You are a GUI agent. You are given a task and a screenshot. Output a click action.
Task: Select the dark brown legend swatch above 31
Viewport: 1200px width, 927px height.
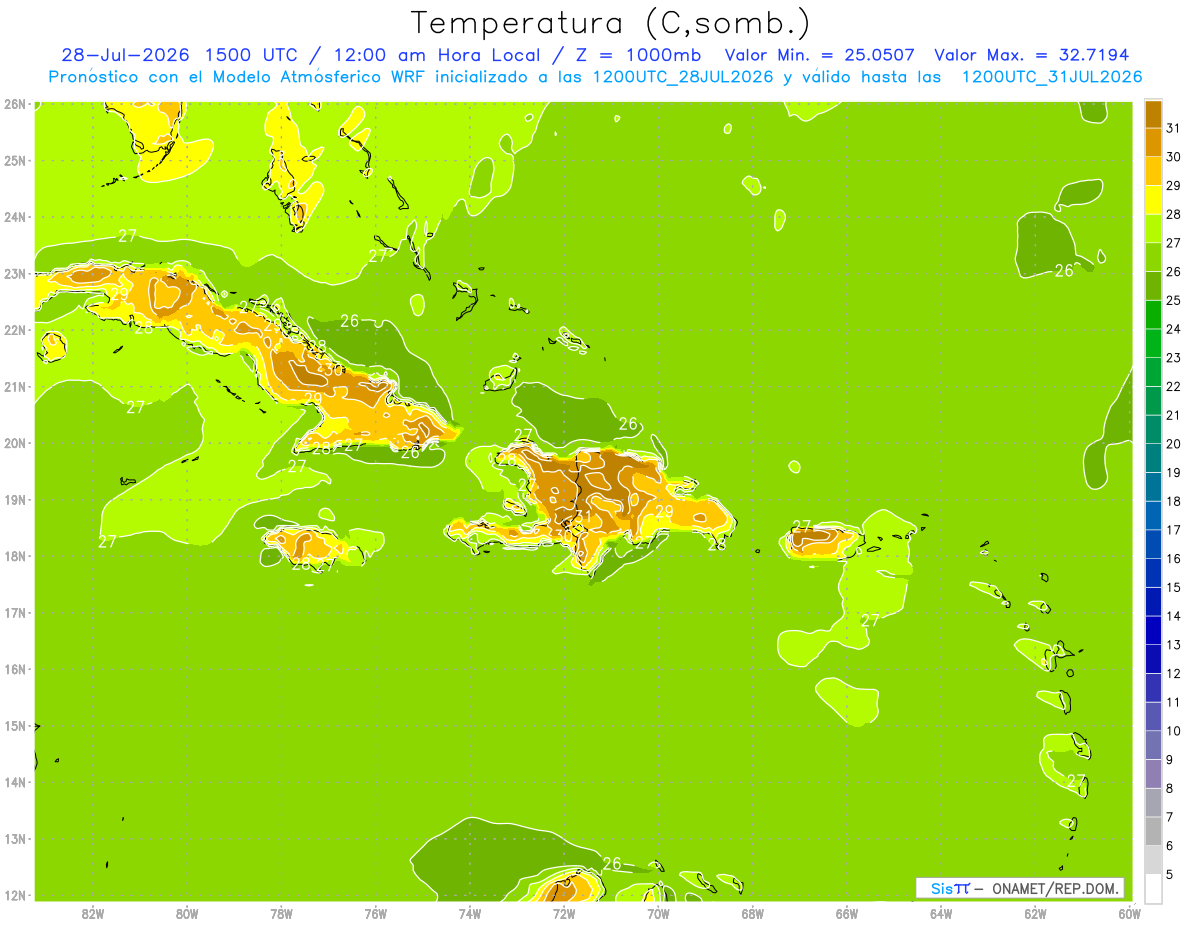1153,114
